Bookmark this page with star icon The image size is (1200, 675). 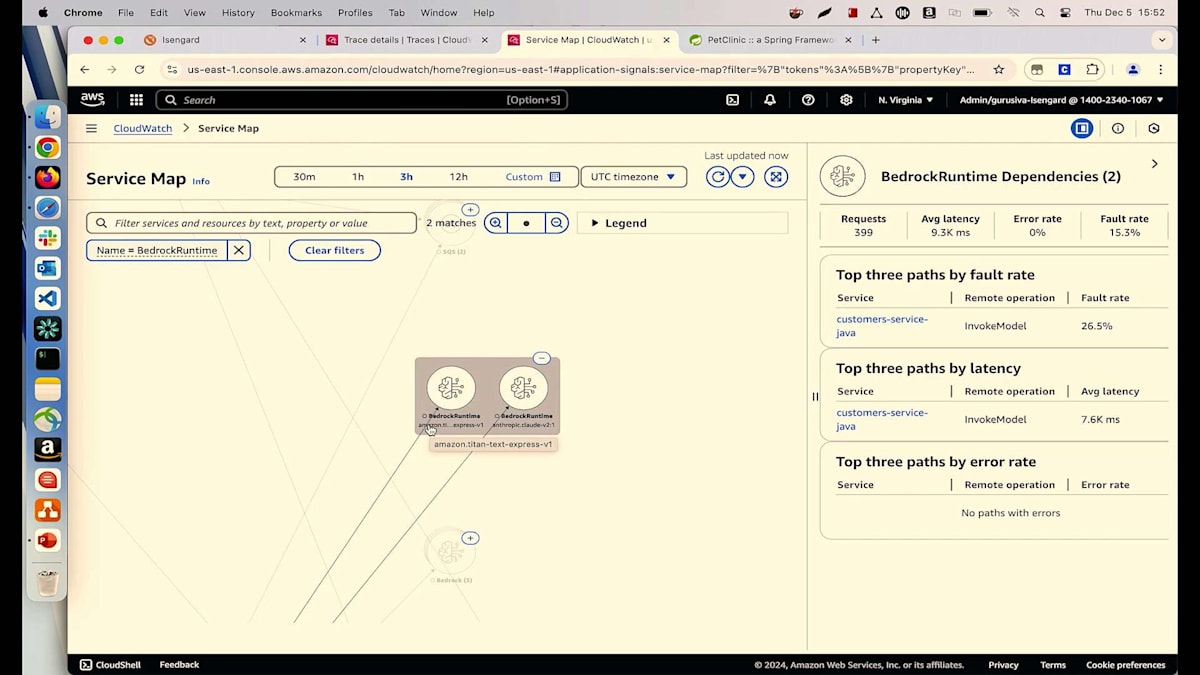click(998, 70)
